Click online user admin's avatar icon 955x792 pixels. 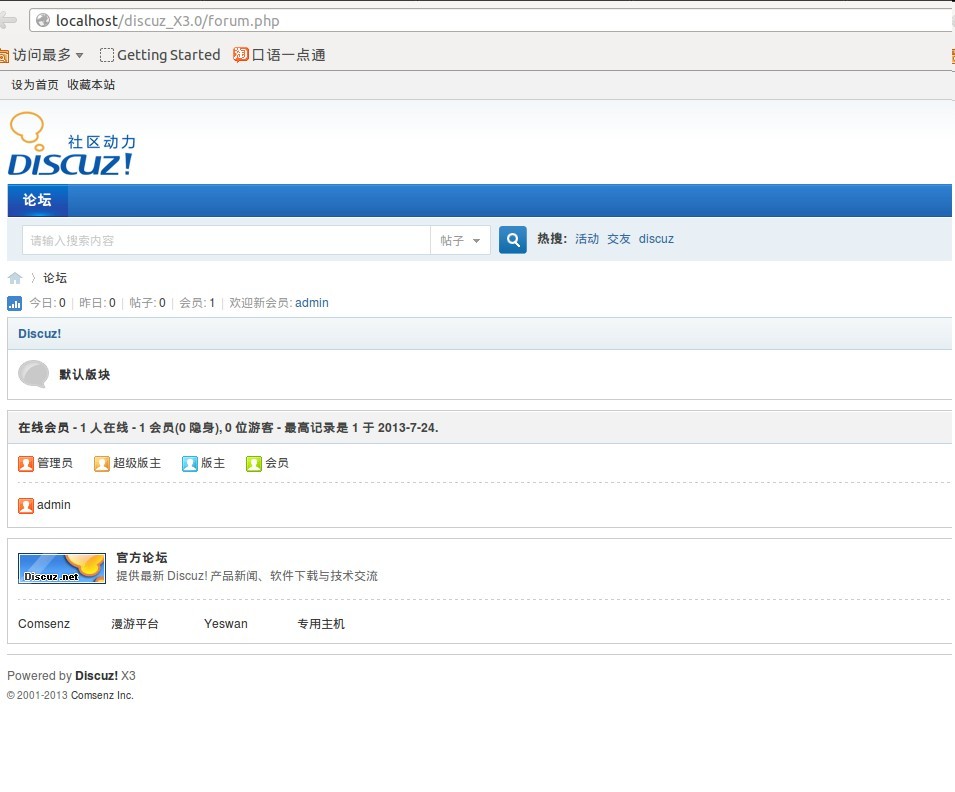coord(26,506)
